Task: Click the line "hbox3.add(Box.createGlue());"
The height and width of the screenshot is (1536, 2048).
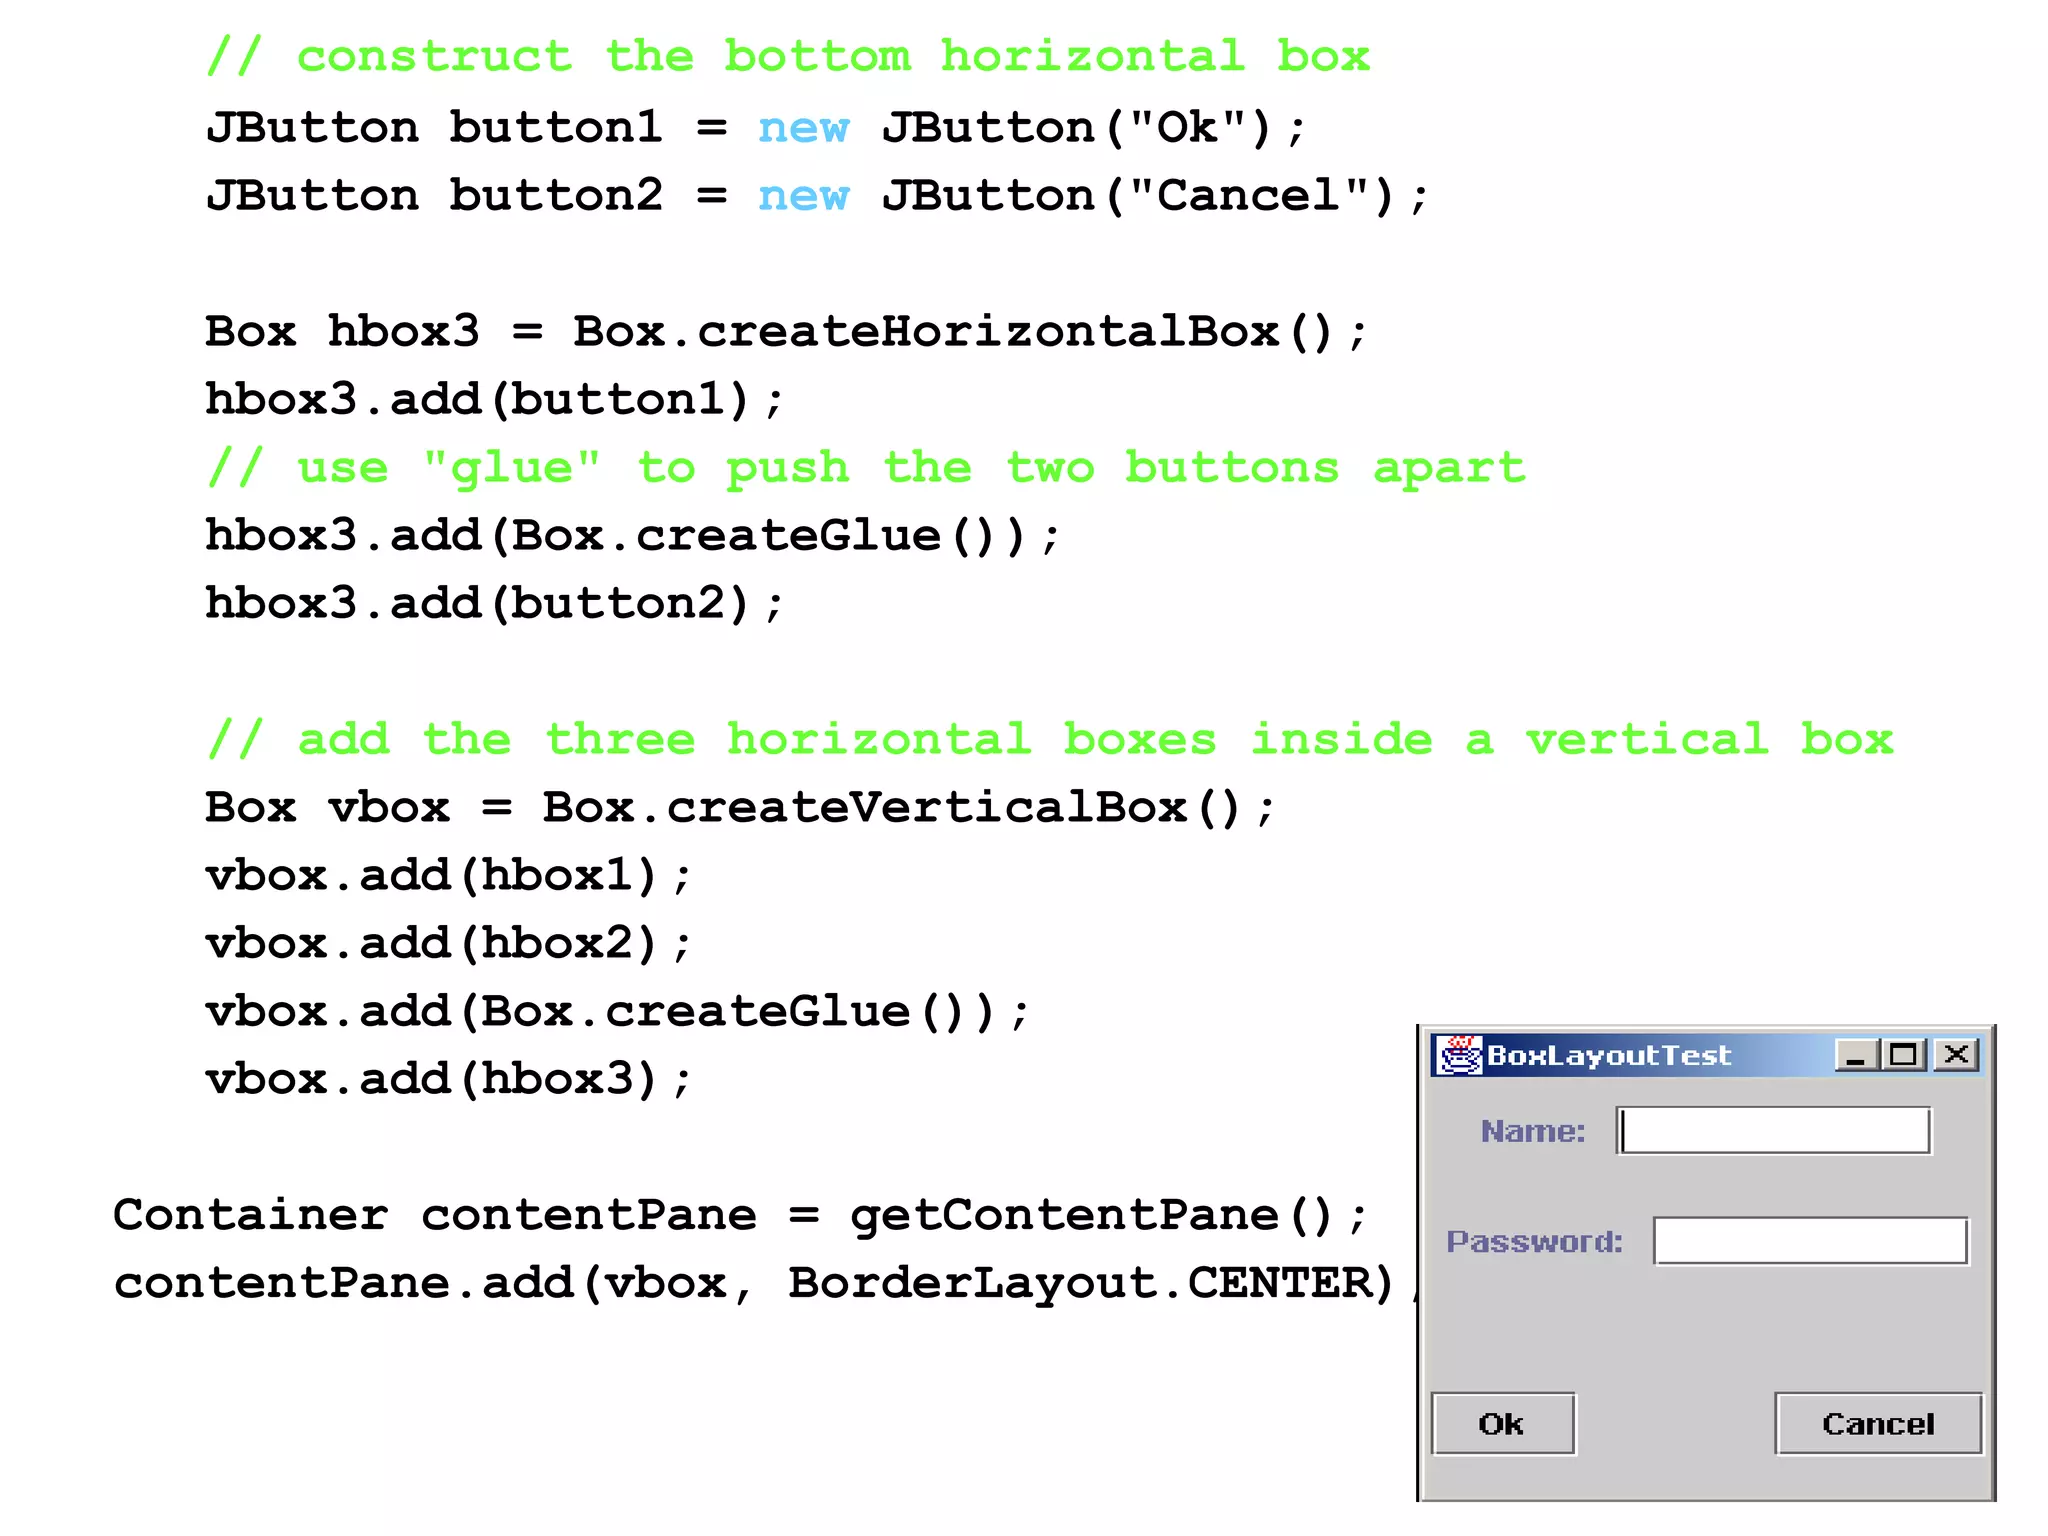Action: click(x=633, y=536)
